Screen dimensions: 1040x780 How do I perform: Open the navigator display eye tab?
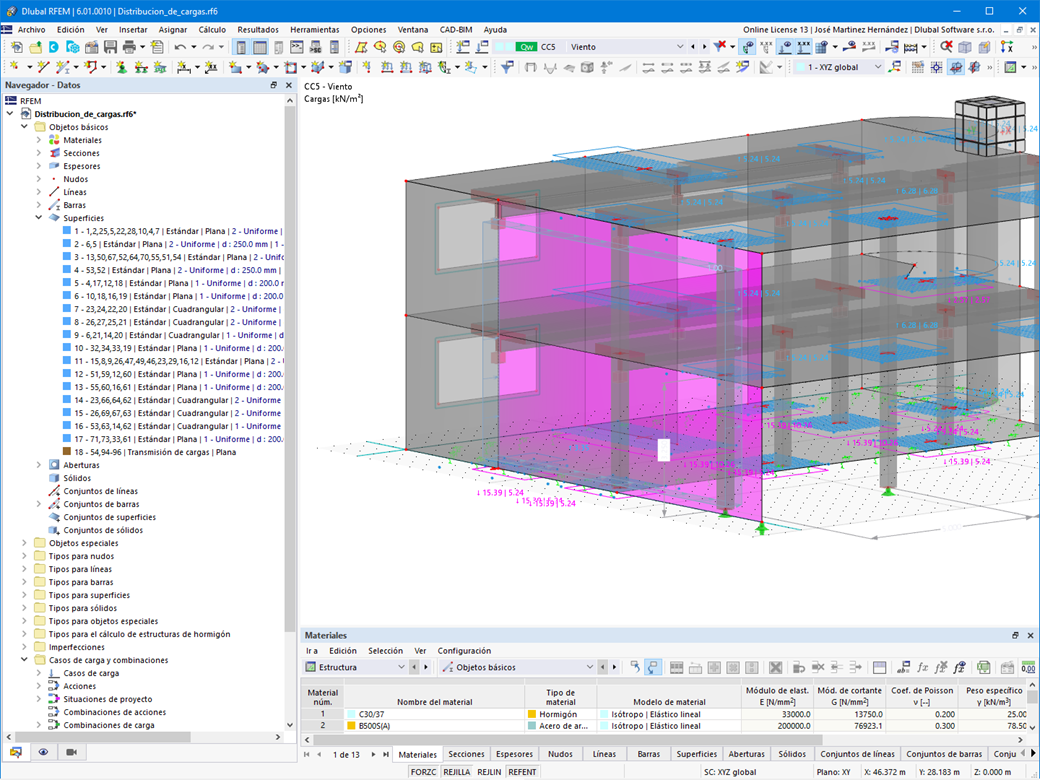44,752
